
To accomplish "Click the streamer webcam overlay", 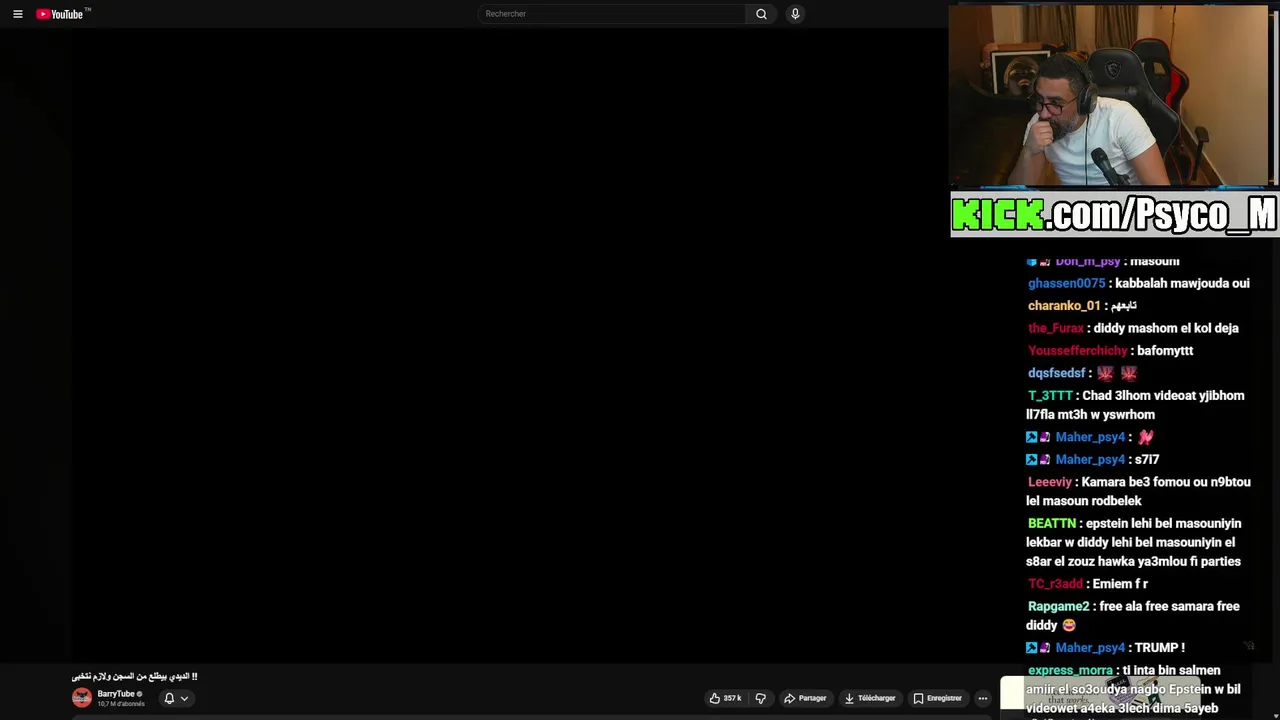I will click(1109, 97).
